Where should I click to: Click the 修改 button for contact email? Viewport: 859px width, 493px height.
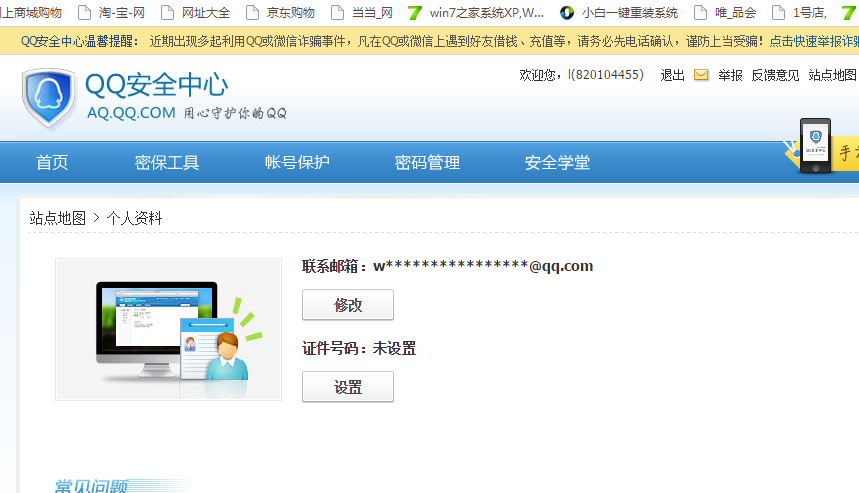click(x=348, y=305)
